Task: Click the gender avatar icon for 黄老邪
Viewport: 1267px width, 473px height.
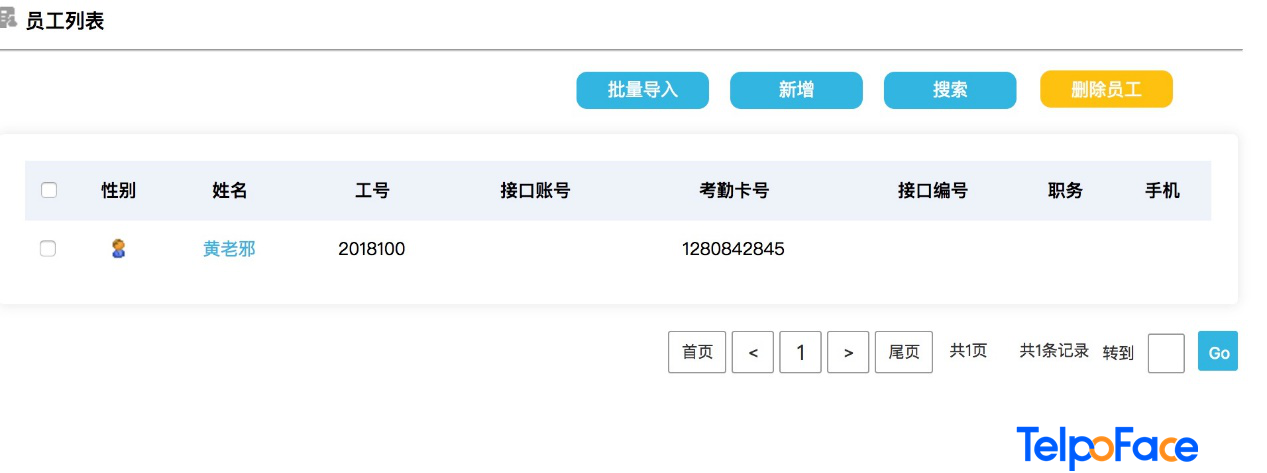Action: 118,249
